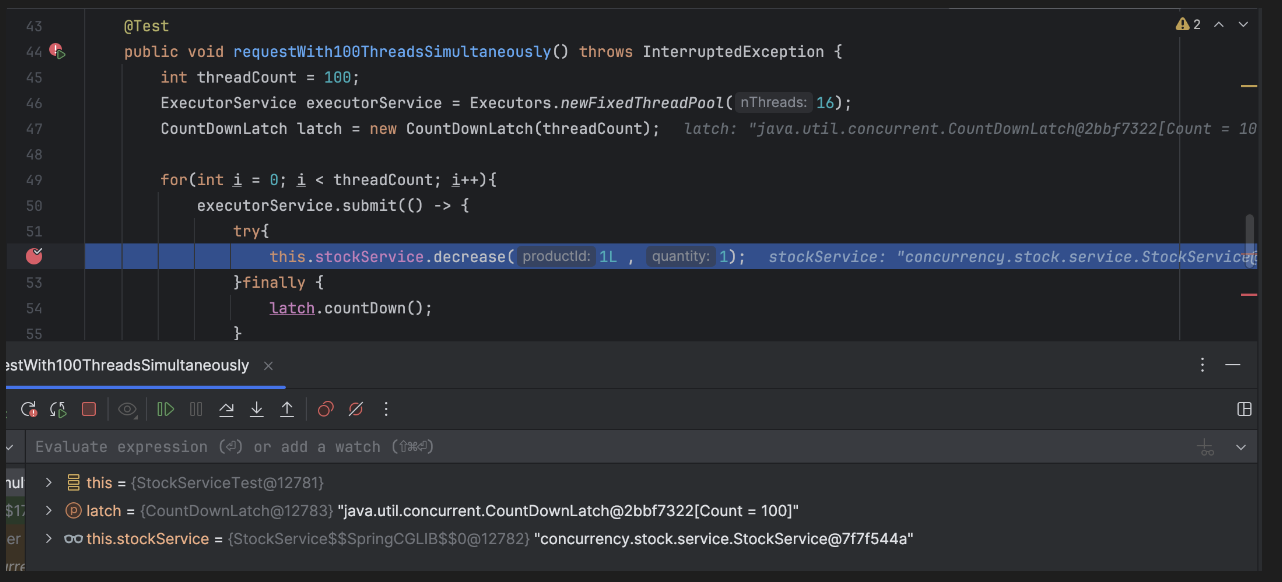Click the rerun test with green arrow icon
Viewport: 1282px width, 582px height.
(58, 409)
